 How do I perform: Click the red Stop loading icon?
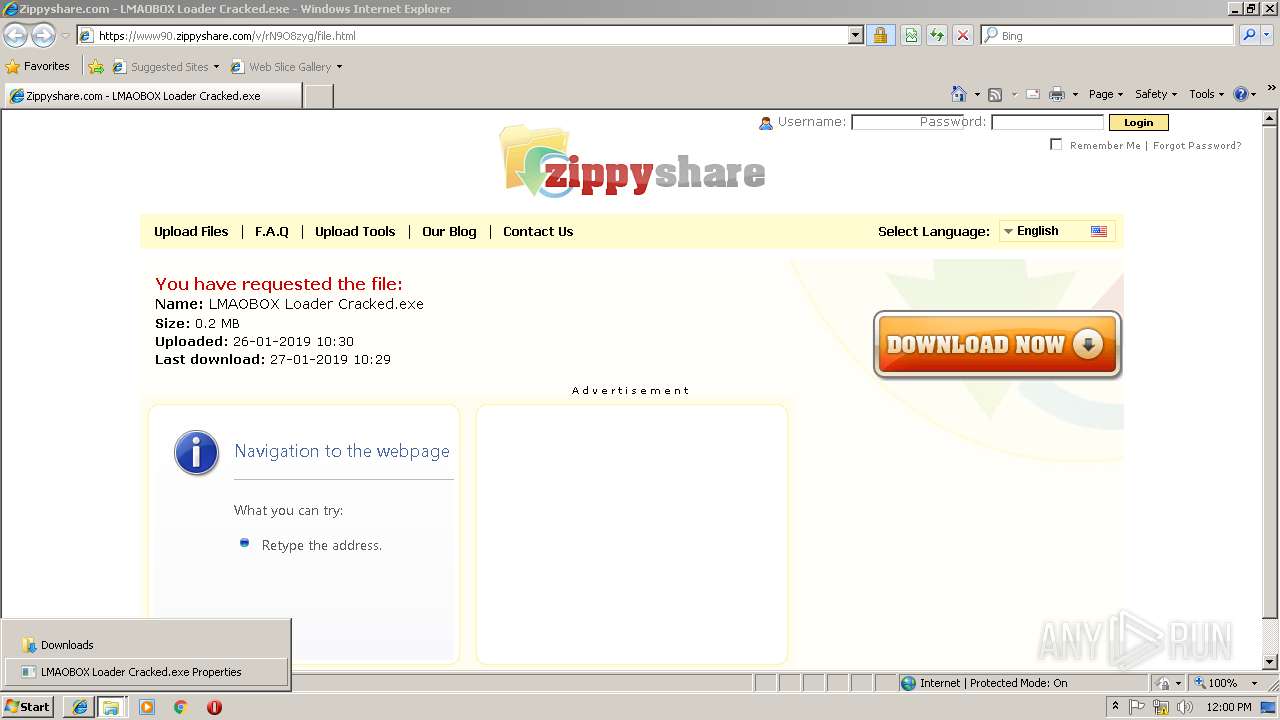(962, 35)
